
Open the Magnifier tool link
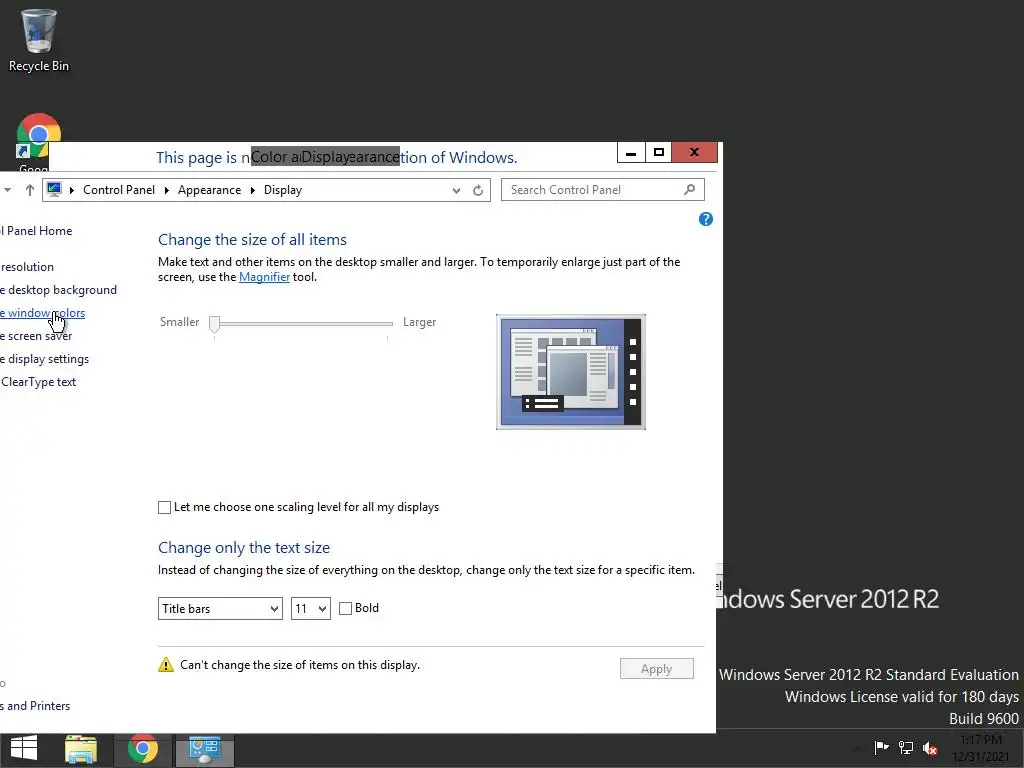(x=264, y=277)
